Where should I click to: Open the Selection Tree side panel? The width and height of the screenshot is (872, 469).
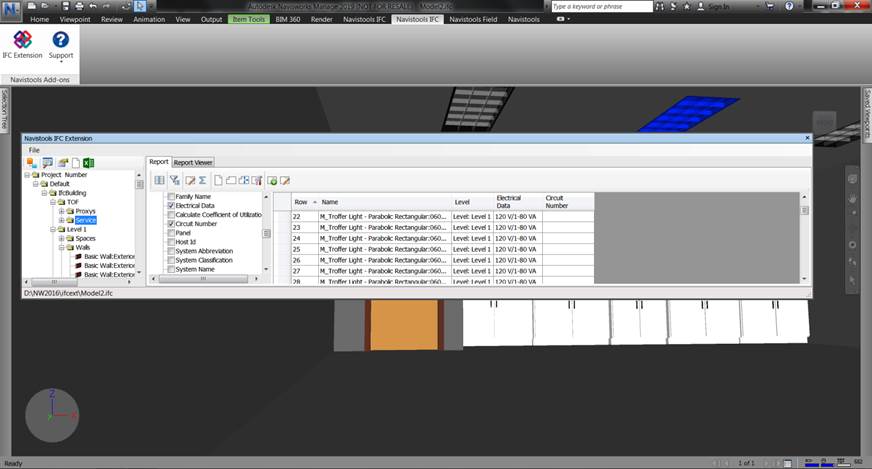[x=4, y=110]
